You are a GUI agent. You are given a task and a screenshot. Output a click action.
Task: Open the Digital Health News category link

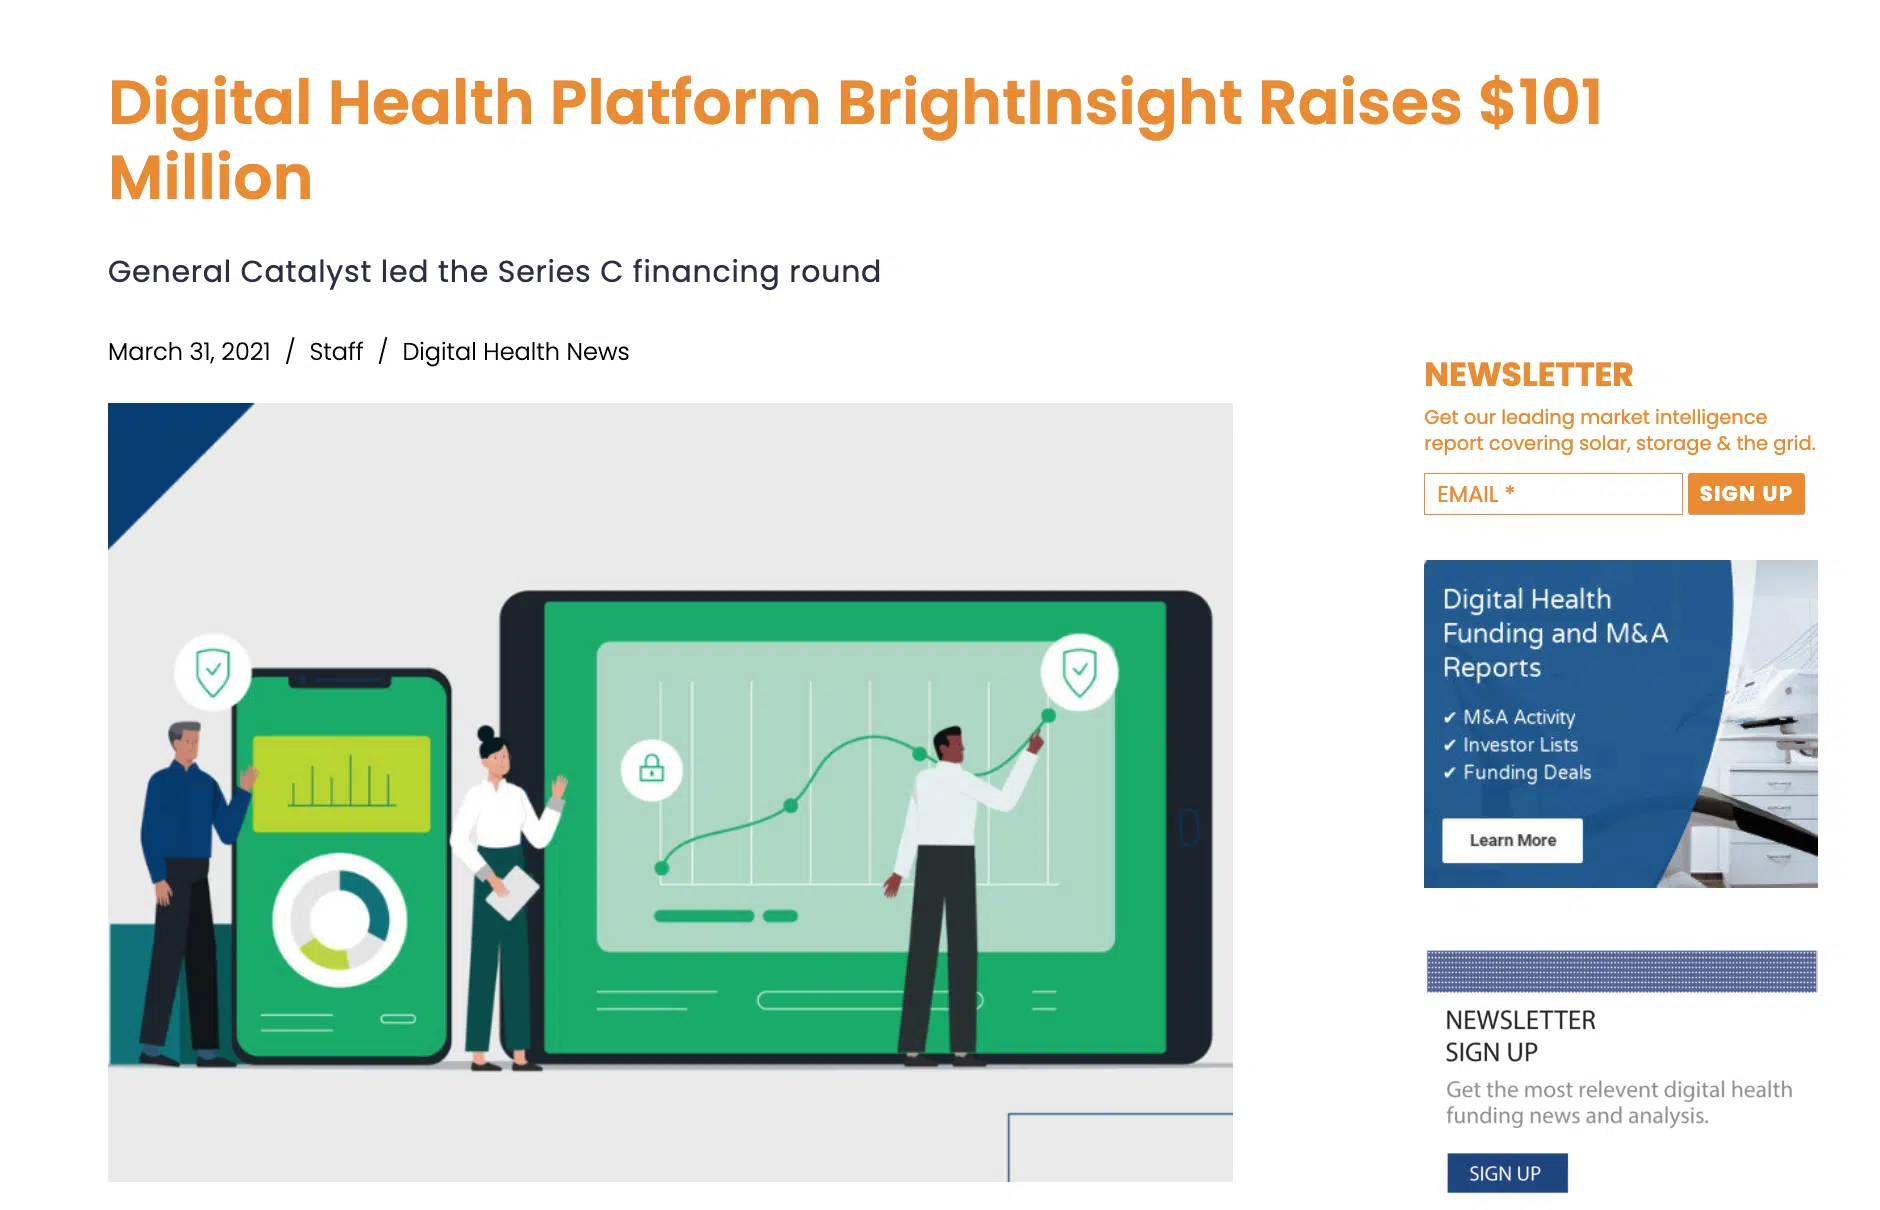(515, 352)
